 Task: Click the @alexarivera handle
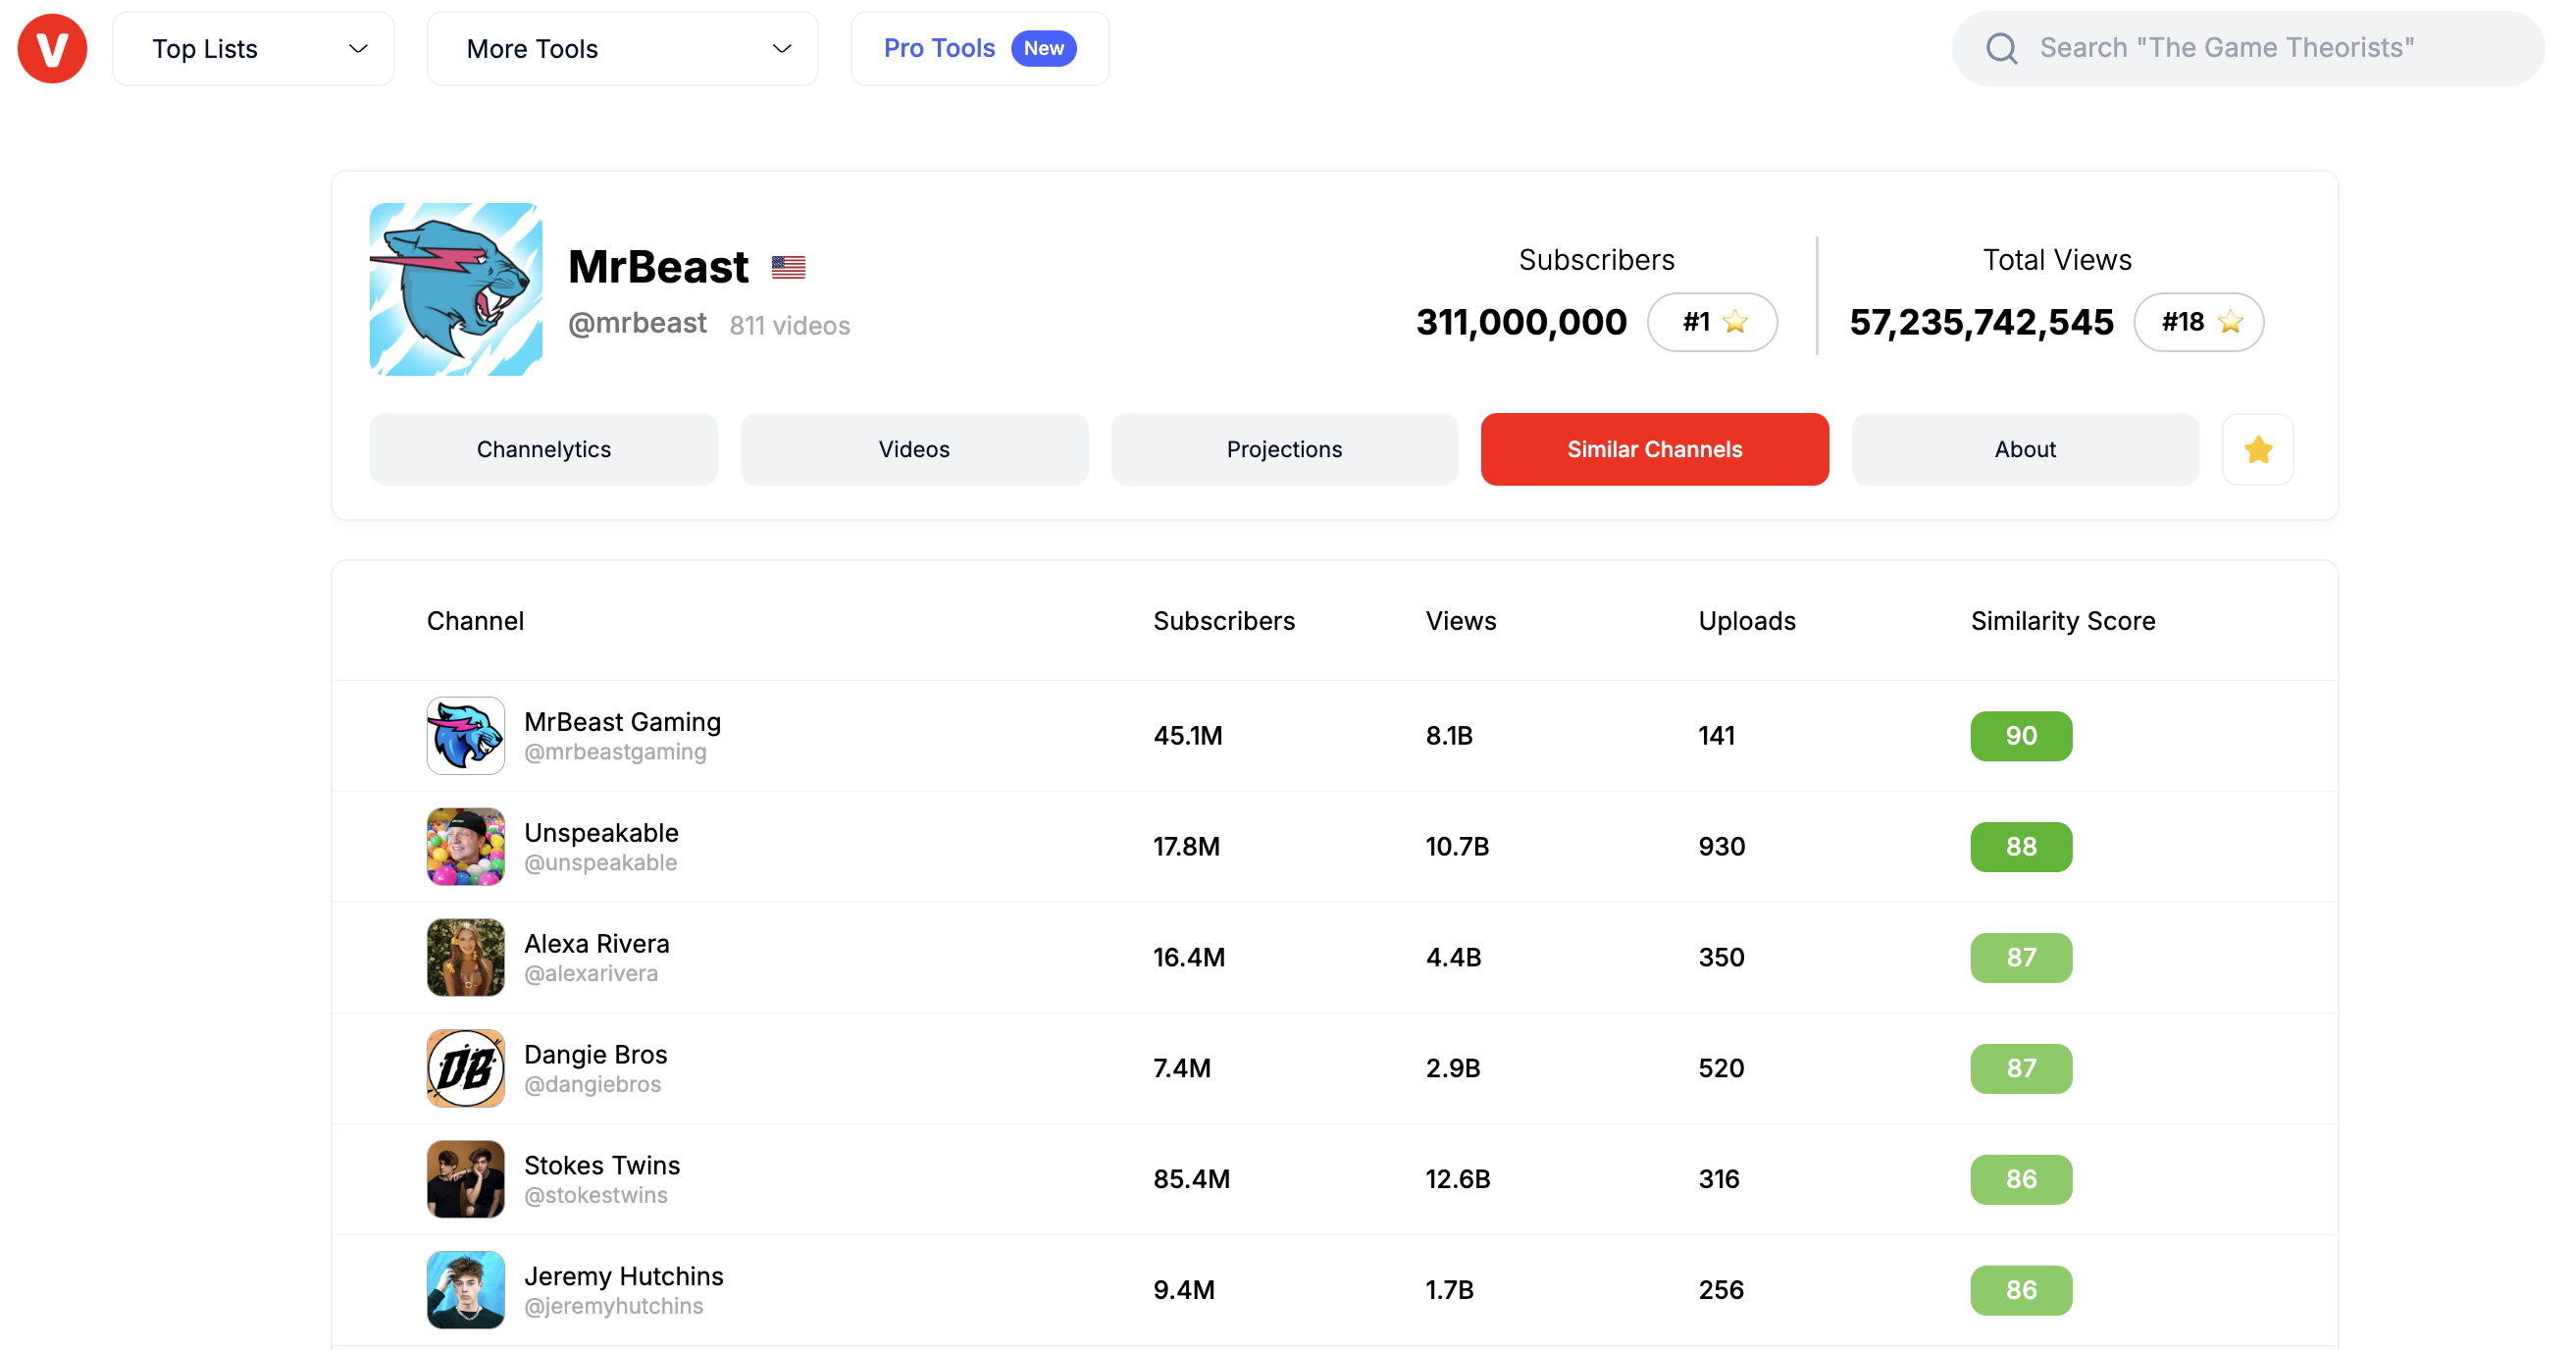tap(591, 974)
